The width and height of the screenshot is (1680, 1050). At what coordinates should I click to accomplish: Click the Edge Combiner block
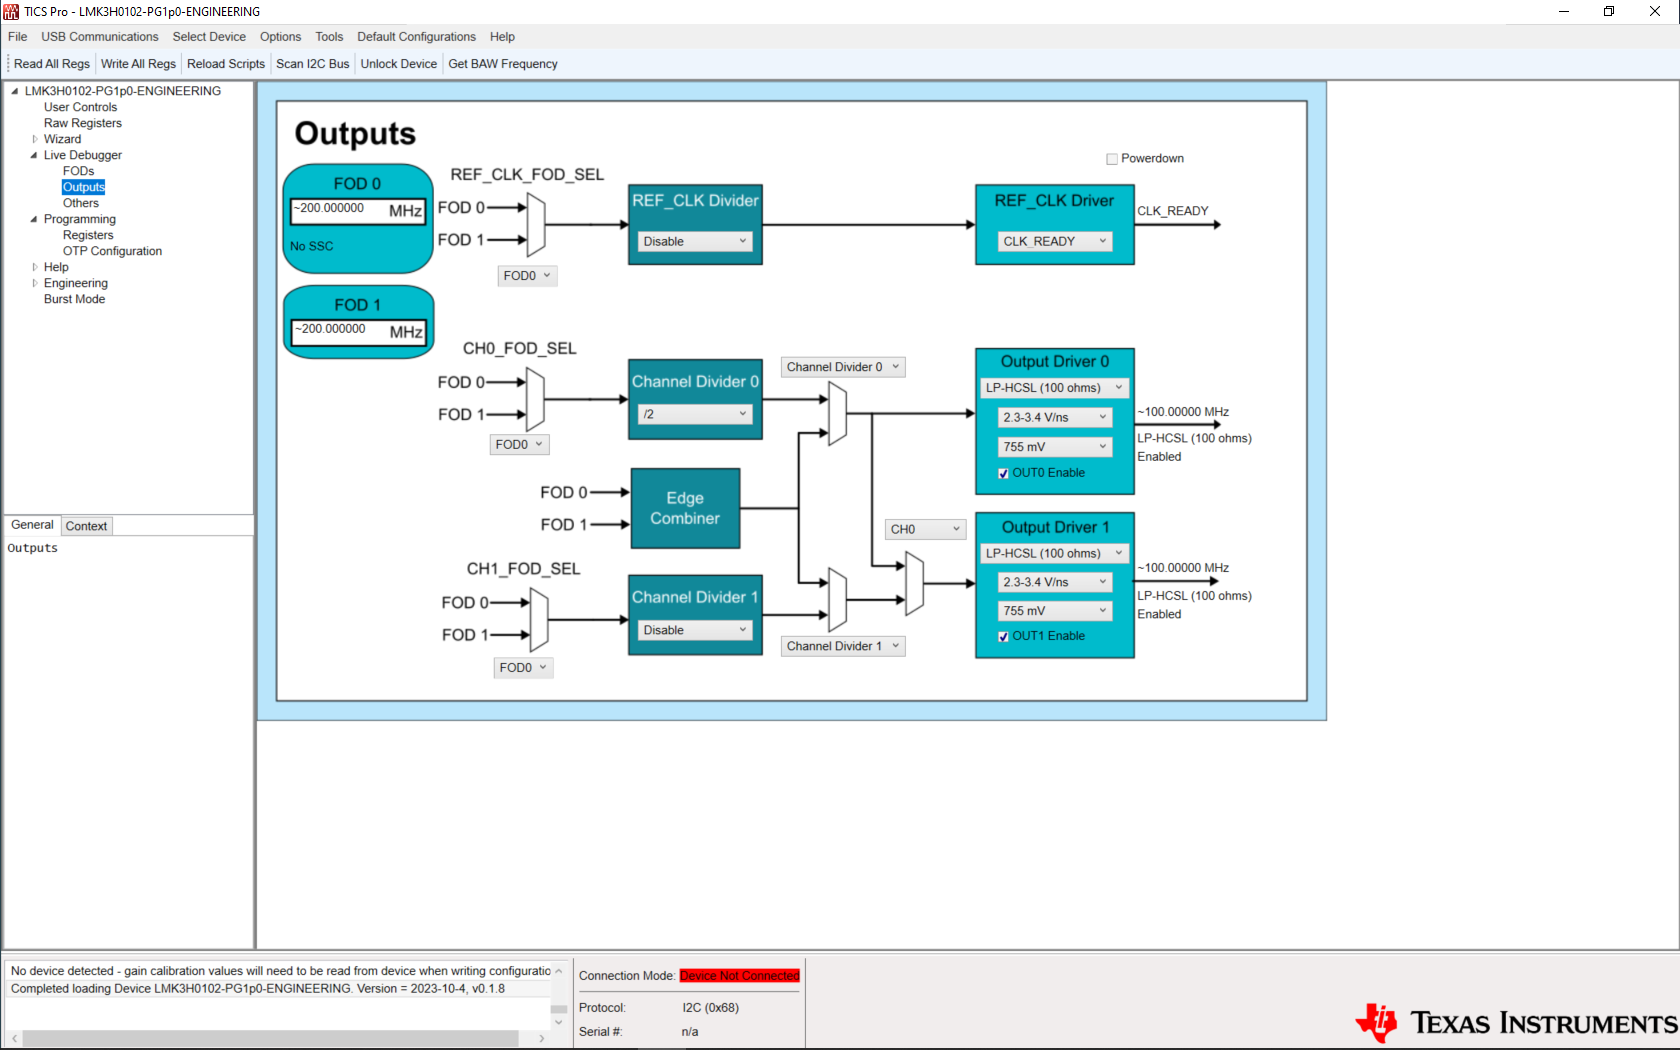click(685, 508)
